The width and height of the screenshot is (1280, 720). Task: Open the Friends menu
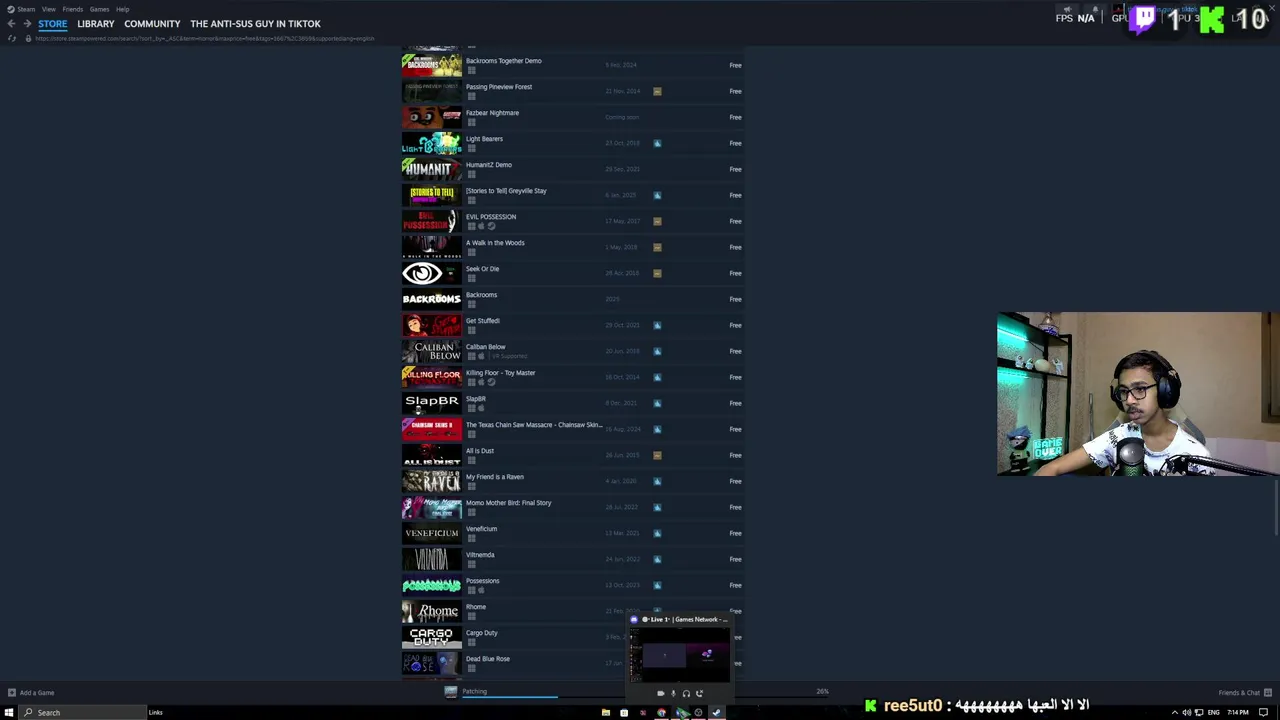pyautogui.click(x=72, y=9)
